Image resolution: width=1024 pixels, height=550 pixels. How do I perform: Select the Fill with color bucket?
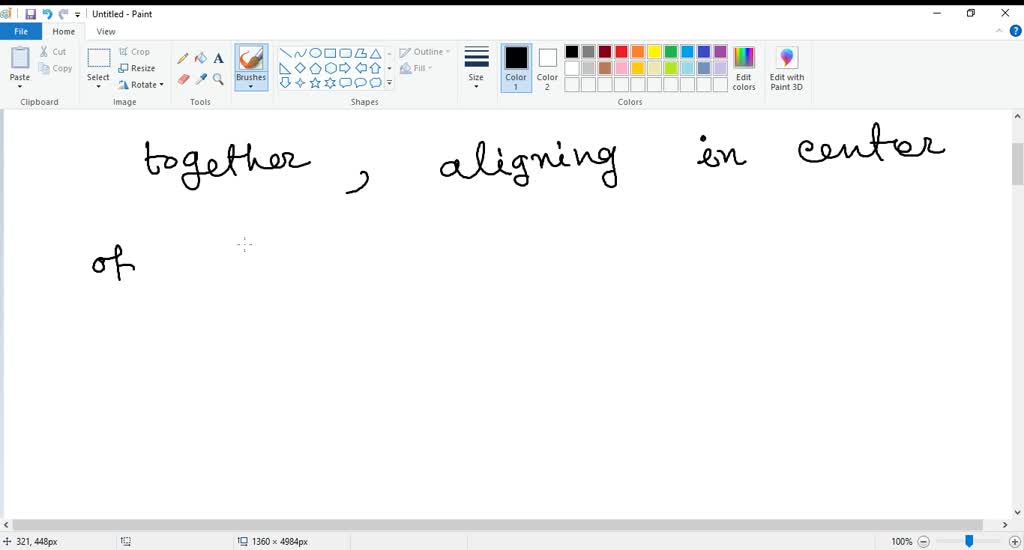click(x=200, y=59)
